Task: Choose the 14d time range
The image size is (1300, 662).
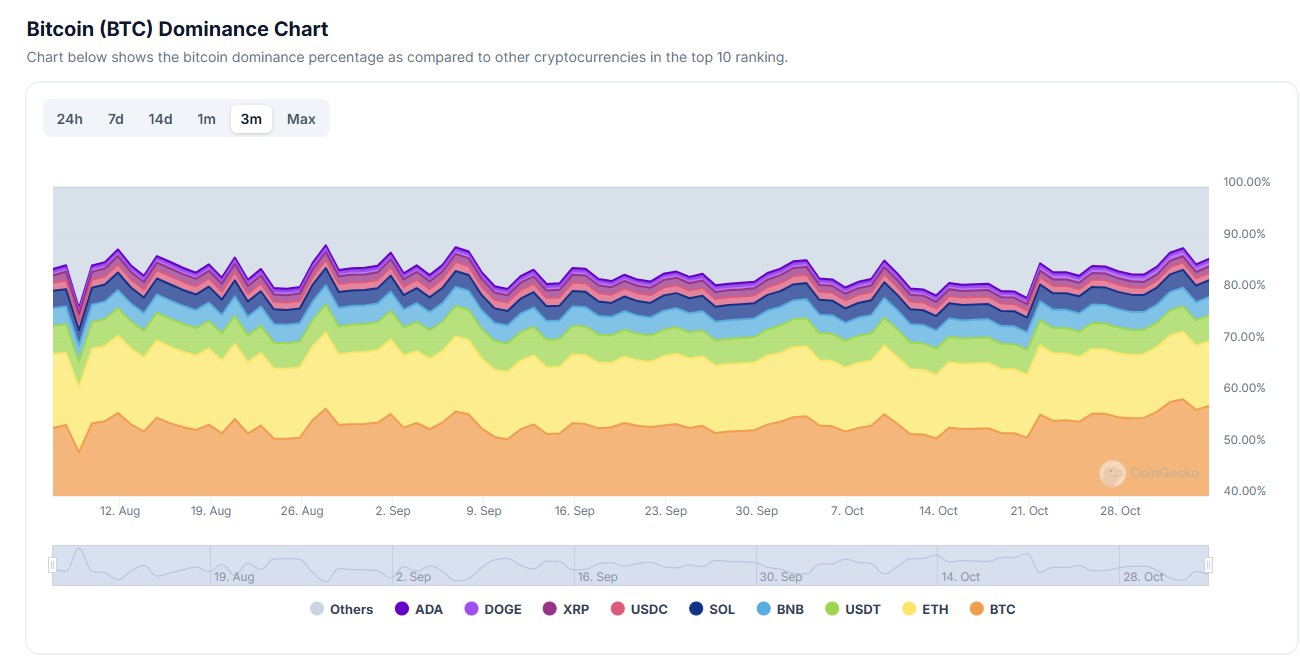Action: pyautogui.click(x=160, y=119)
